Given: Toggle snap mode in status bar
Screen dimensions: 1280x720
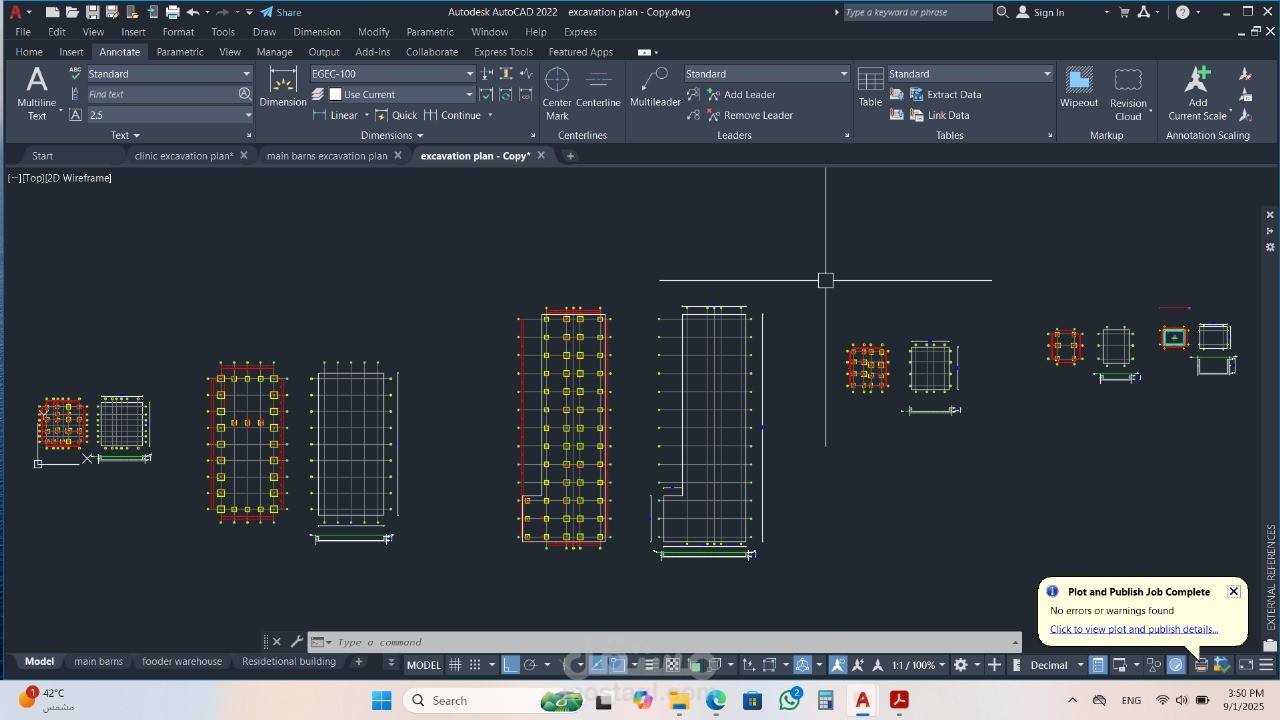Looking at the screenshot, I should (476, 665).
